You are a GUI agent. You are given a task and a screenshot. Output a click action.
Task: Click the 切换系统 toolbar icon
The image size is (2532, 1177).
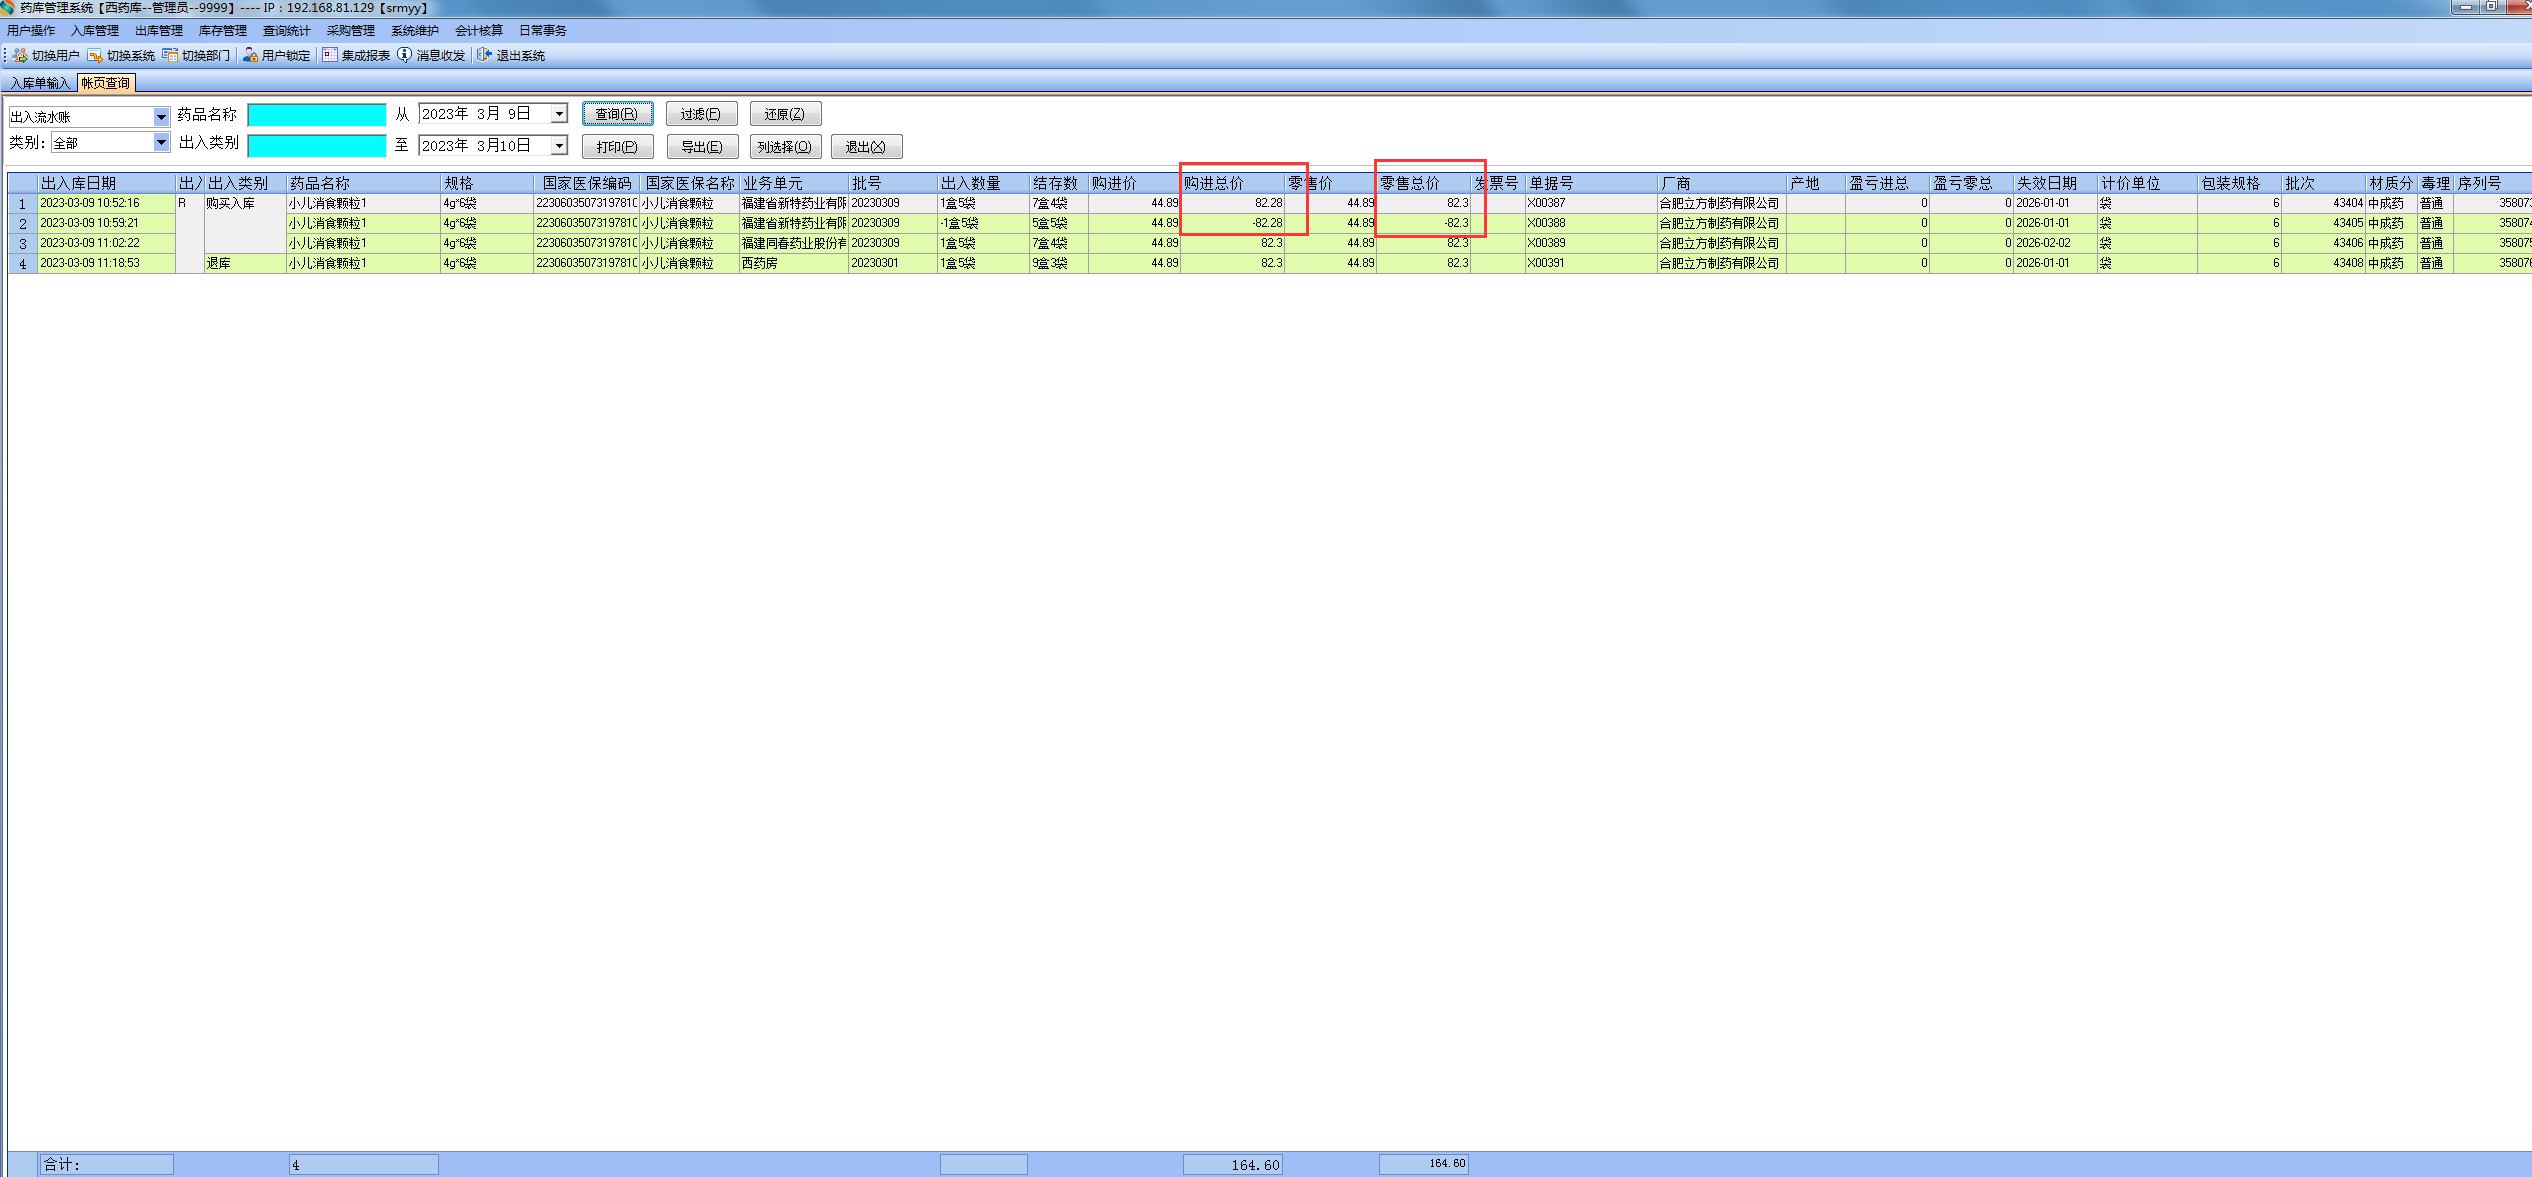[95, 55]
